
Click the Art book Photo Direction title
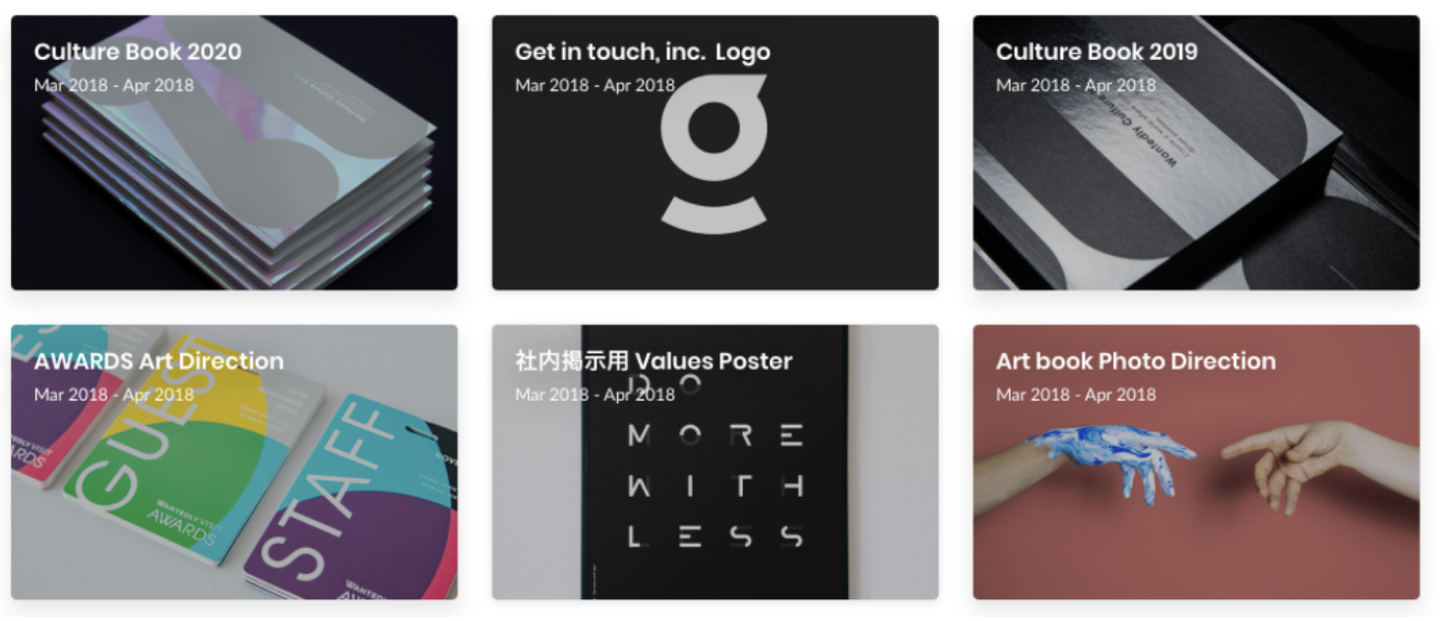point(1136,361)
